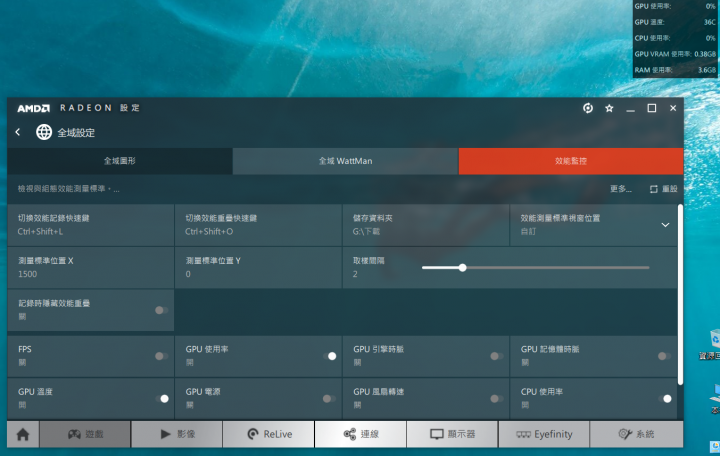
Task: Open the 顯示器 display section
Action: point(452,434)
